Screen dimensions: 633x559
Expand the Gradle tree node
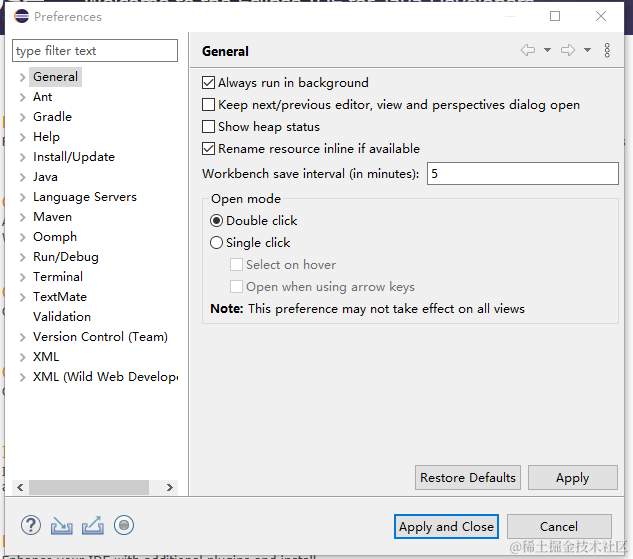(x=23, y=117)
